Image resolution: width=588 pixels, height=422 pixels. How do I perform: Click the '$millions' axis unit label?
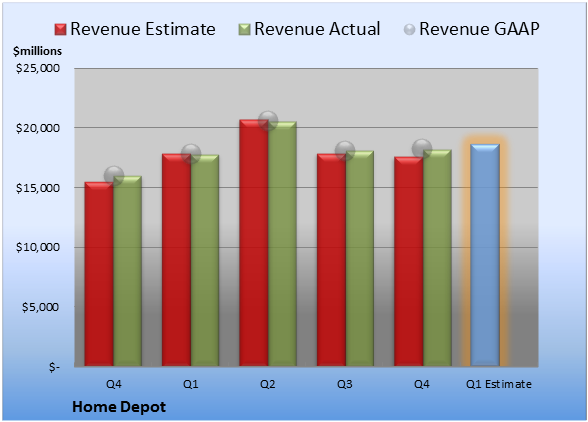(37, 51)
